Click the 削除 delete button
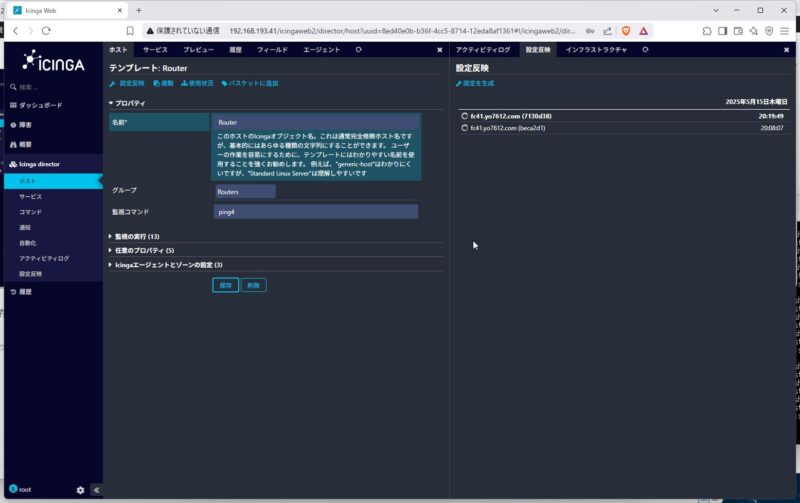Screen dimensions: 800x503 coord(254,285)
